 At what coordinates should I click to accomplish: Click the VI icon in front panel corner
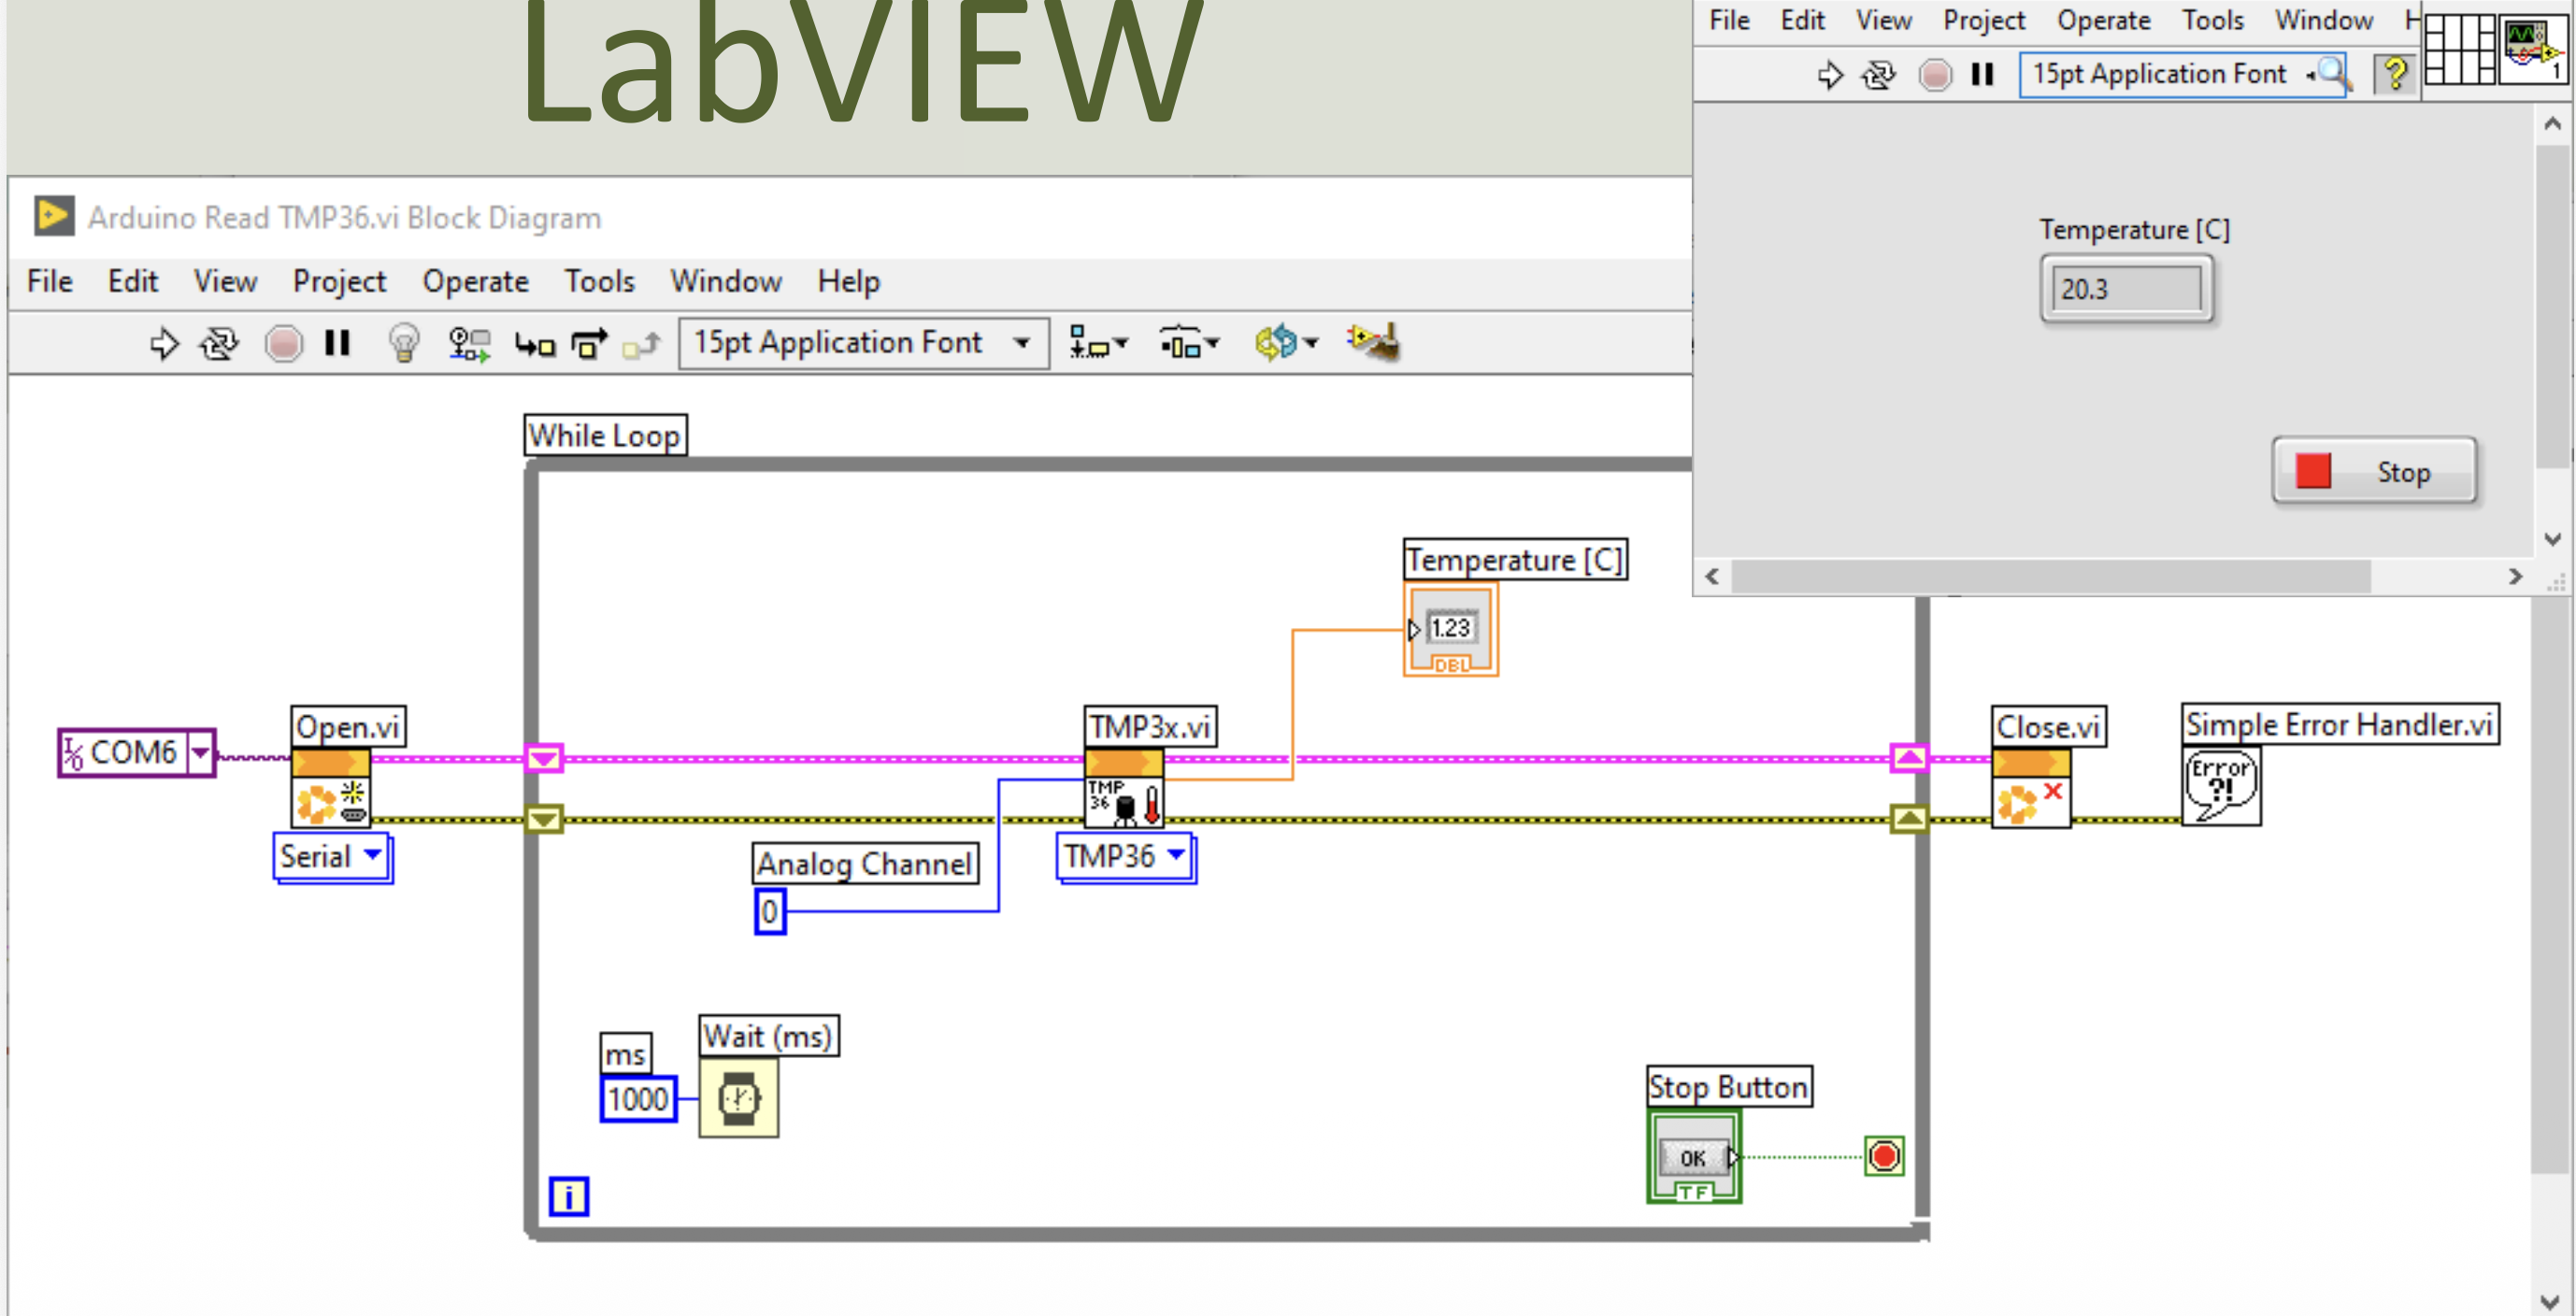click(x=2535, y=49)
